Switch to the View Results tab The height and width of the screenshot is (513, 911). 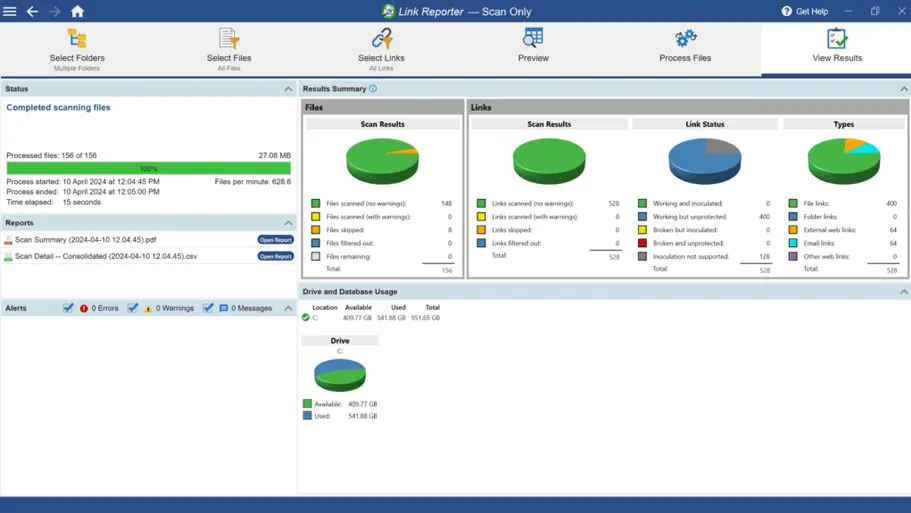point(836,47)
